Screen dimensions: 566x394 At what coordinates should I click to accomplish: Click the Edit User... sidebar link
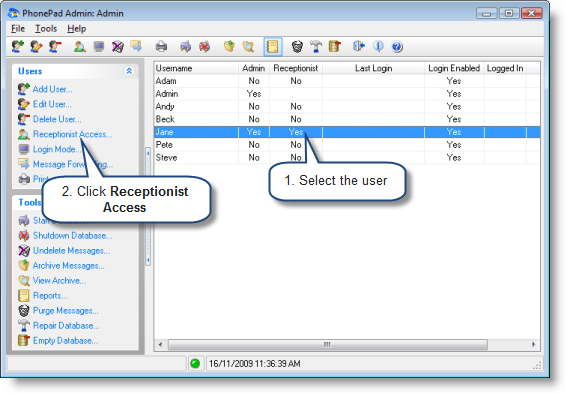(52, 104)
